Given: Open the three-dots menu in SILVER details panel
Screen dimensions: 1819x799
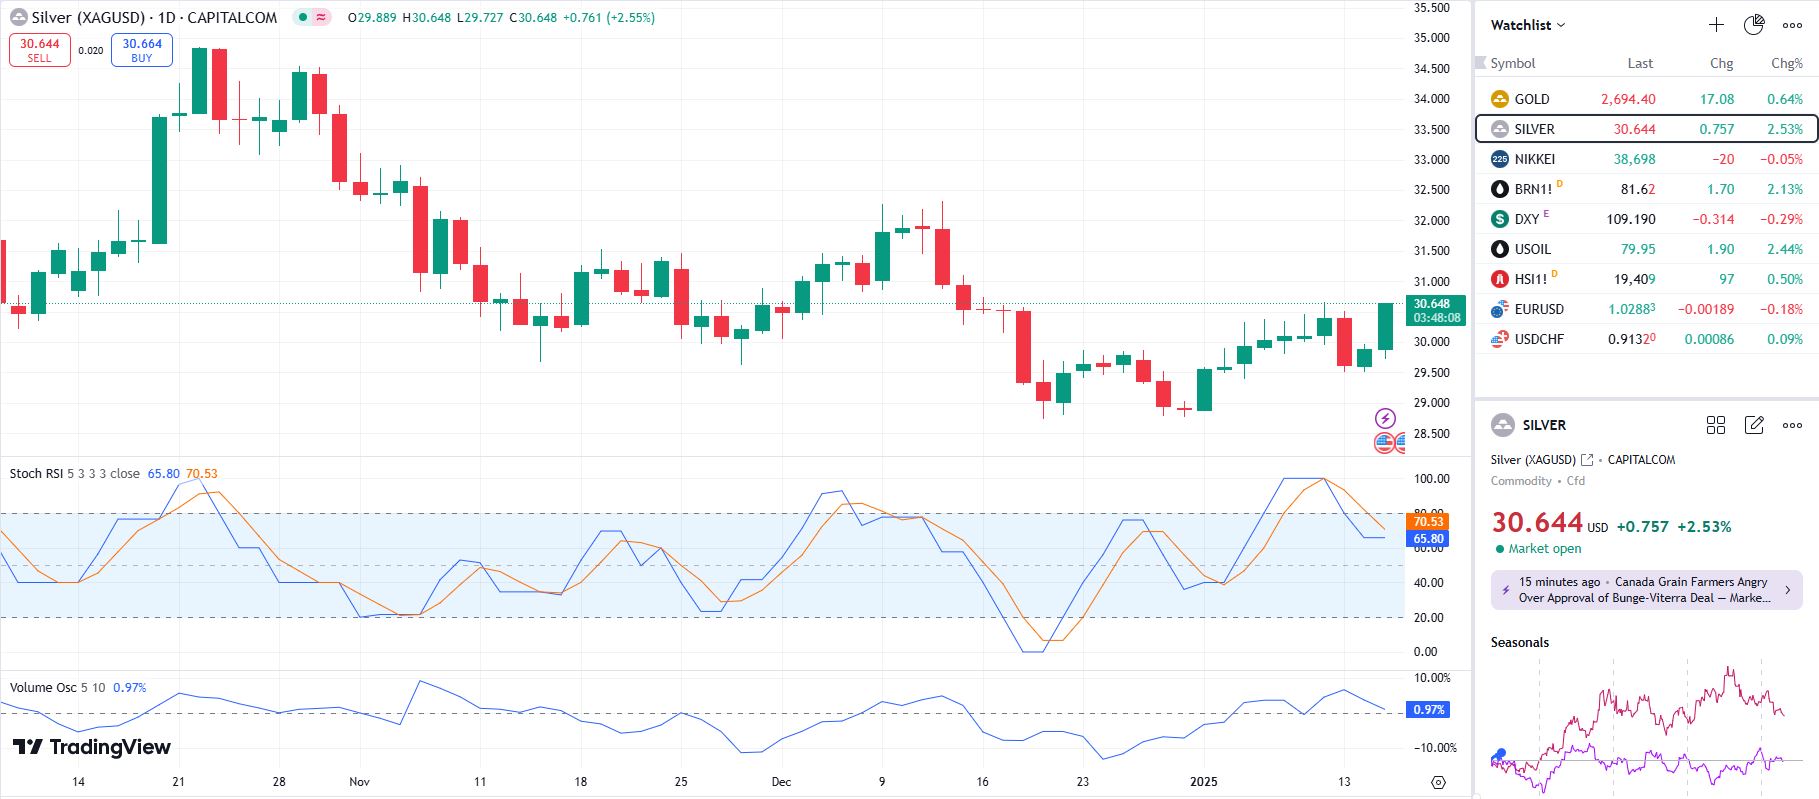Looking at the screenshot, I should coord(1792,425).
